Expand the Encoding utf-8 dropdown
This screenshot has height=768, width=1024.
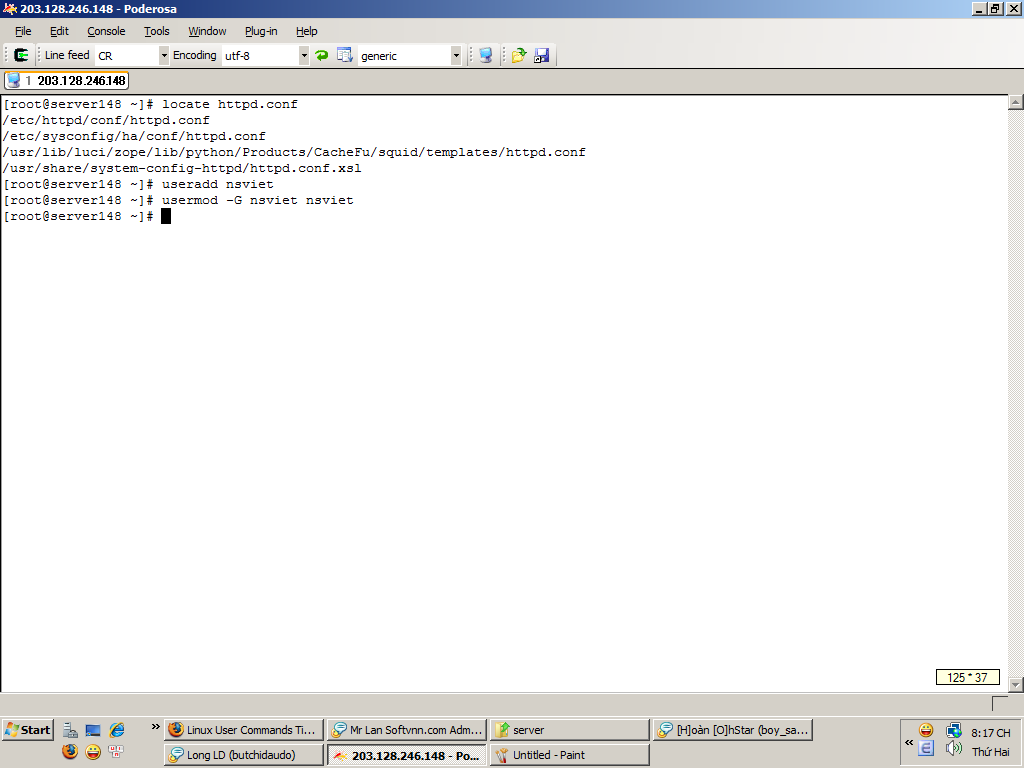tap(304, 56)
